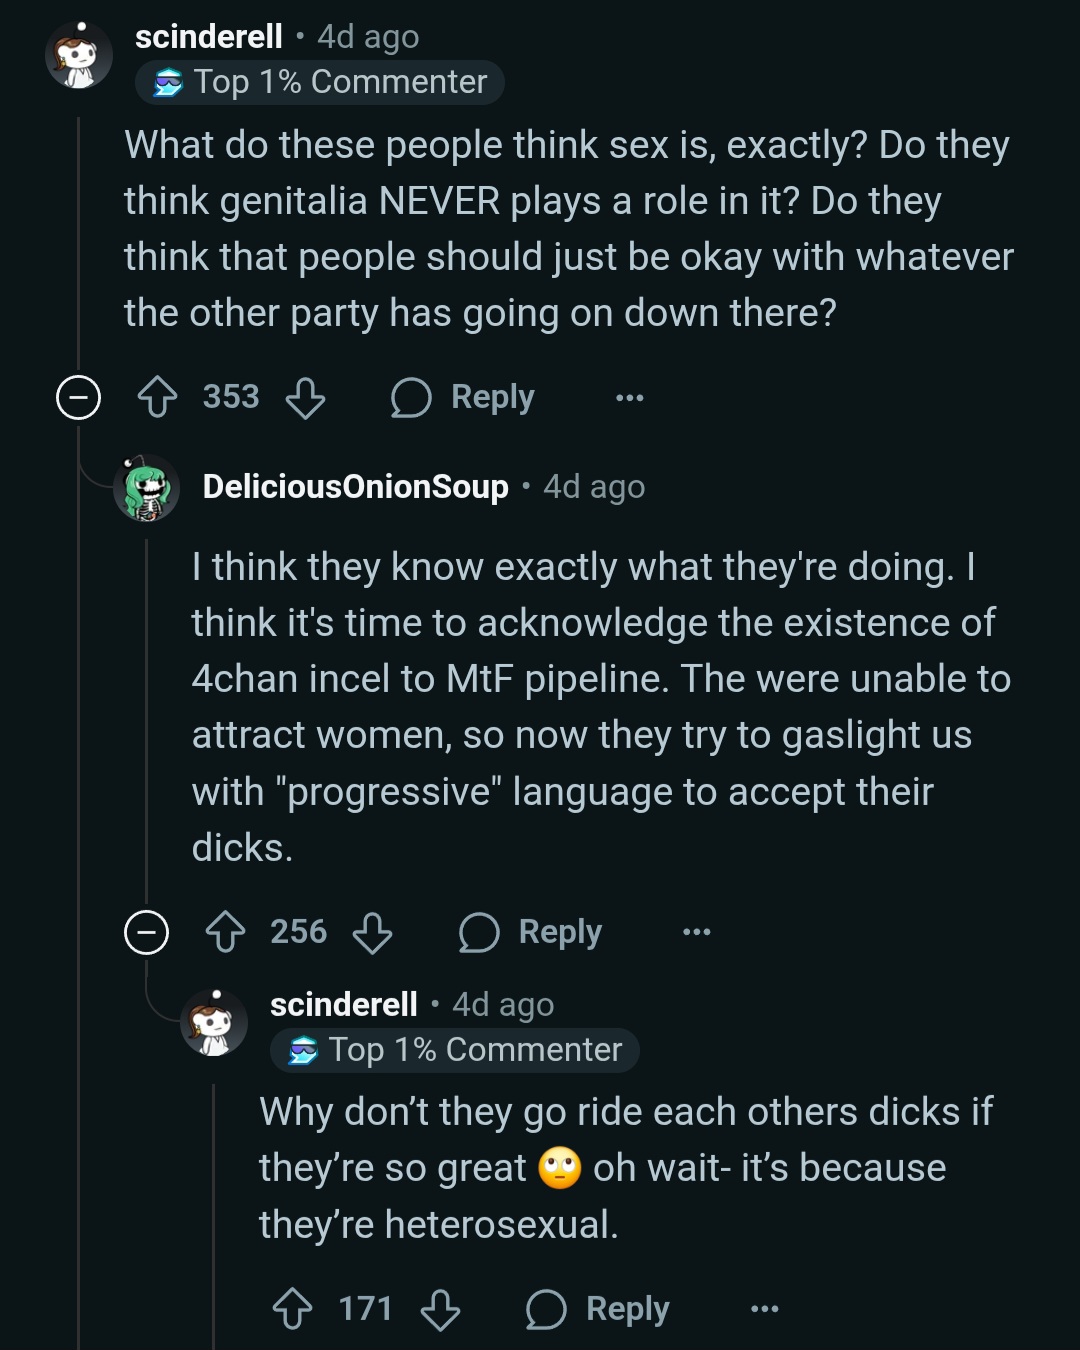Screen dimensions: 1080x1350
Task: Open the scinderell username on the top comment
Action: [209, 37]
